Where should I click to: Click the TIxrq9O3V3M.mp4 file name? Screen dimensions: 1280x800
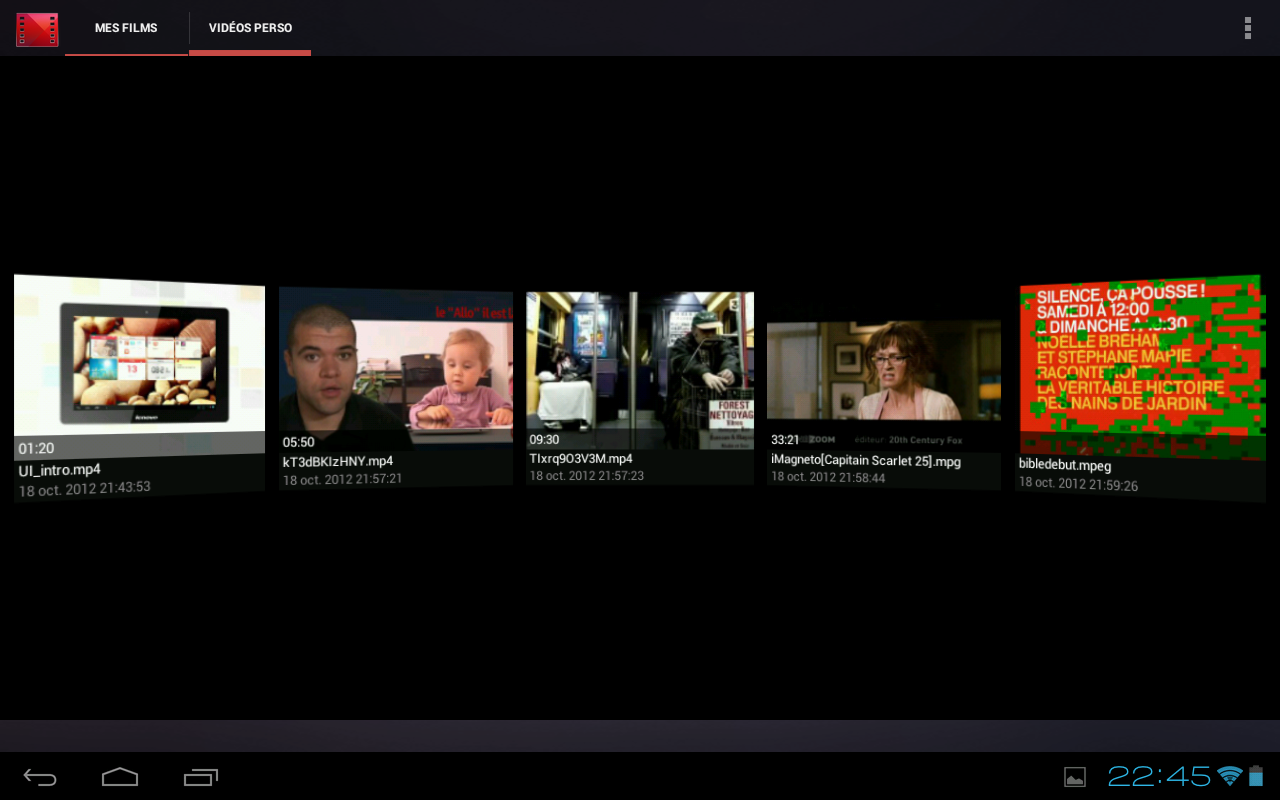580,458
